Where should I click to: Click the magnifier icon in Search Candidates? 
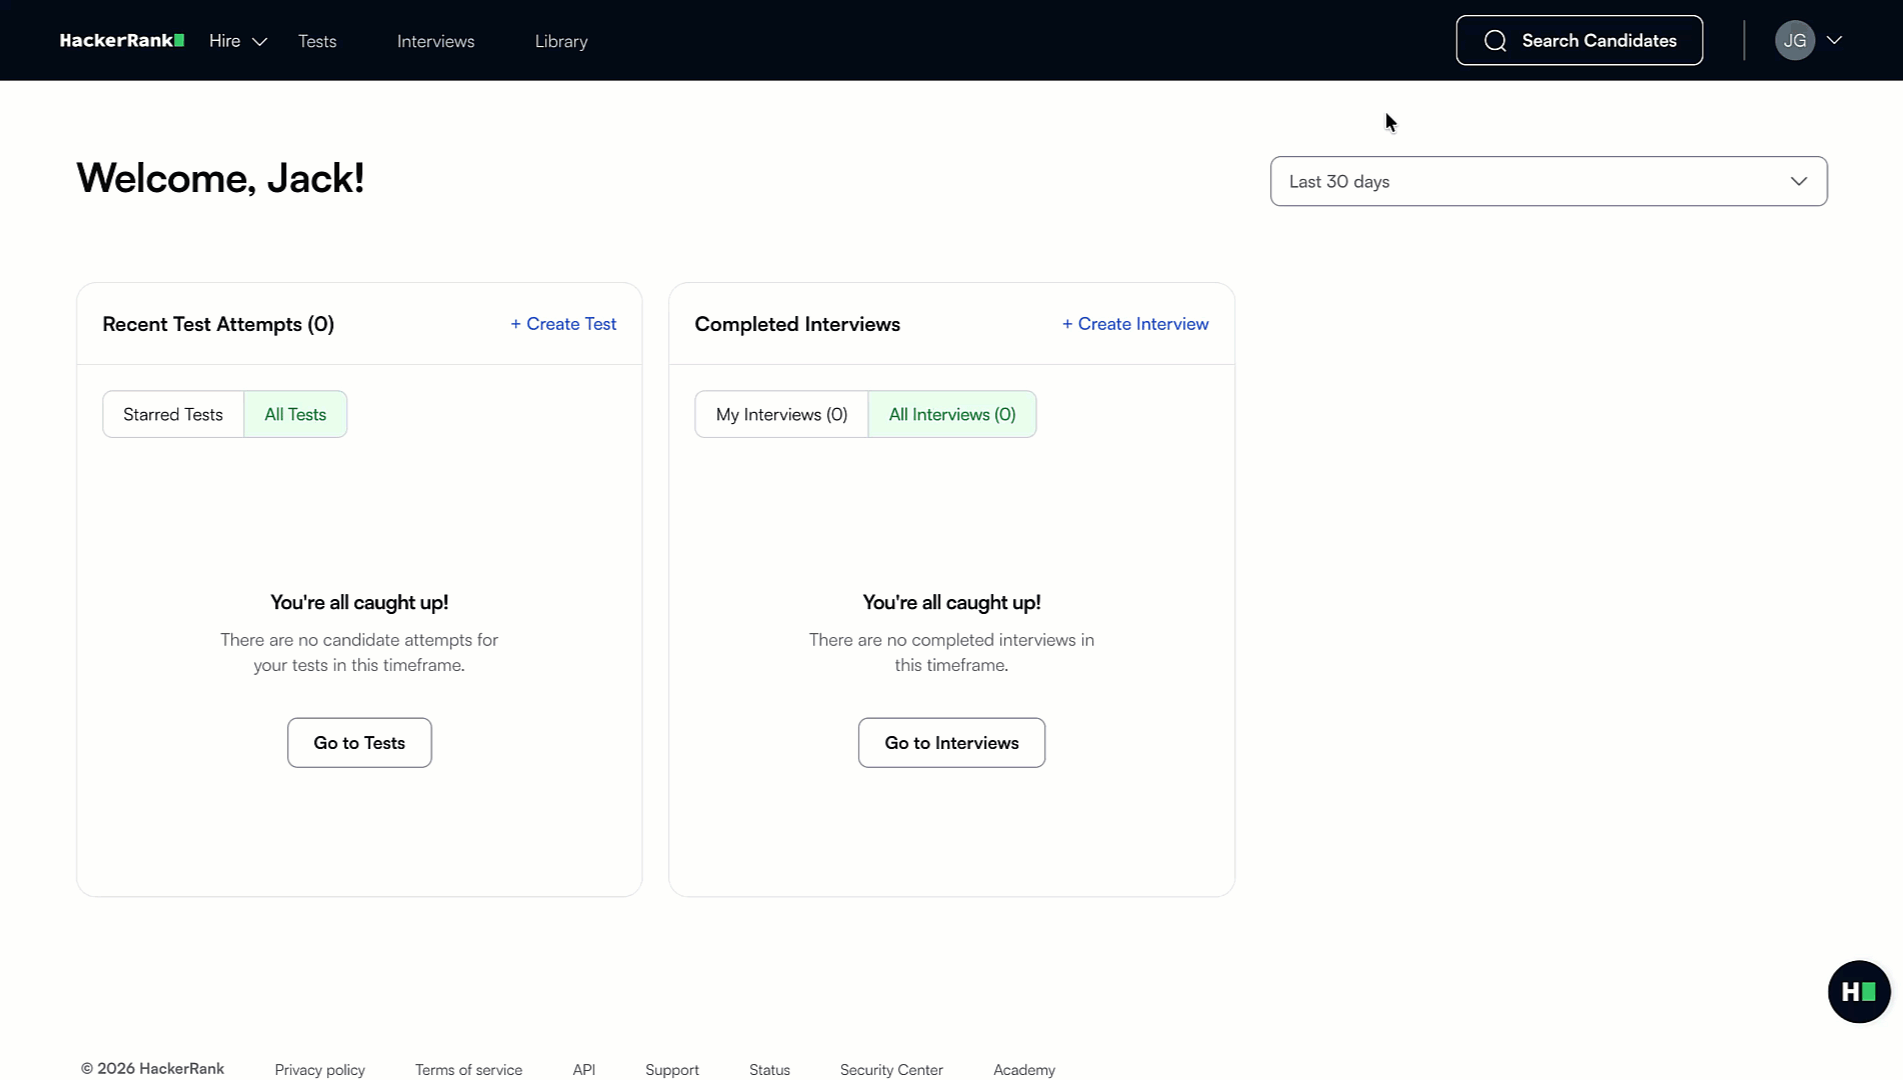coord(1495,40)
